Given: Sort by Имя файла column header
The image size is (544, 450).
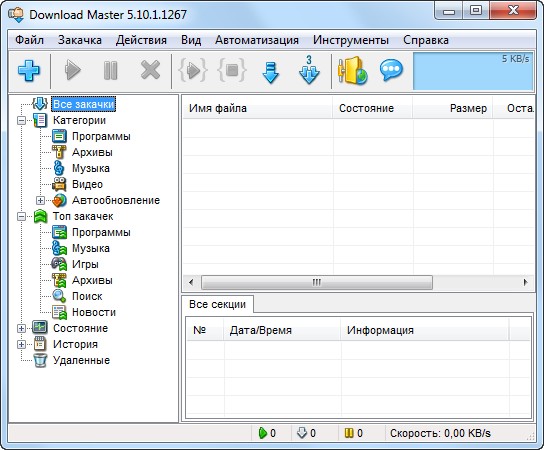Looking at the screenshot, I should (x=257, y=108).
